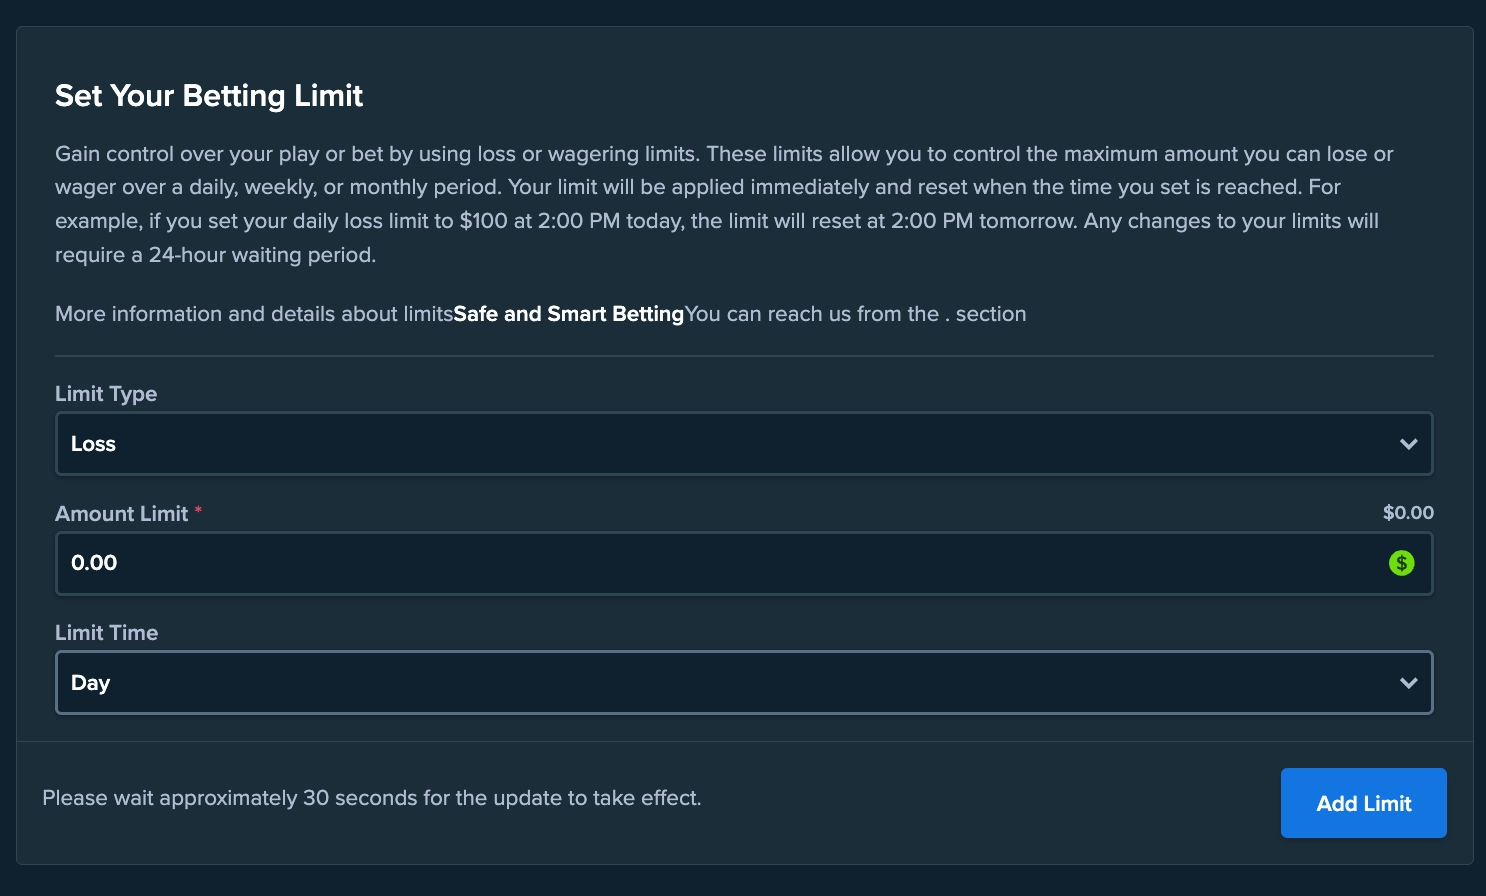The width and height of the screenshot is (1486, 896).
Task: Click the 'More information and details about limits' text
Action: pos(254,314)
